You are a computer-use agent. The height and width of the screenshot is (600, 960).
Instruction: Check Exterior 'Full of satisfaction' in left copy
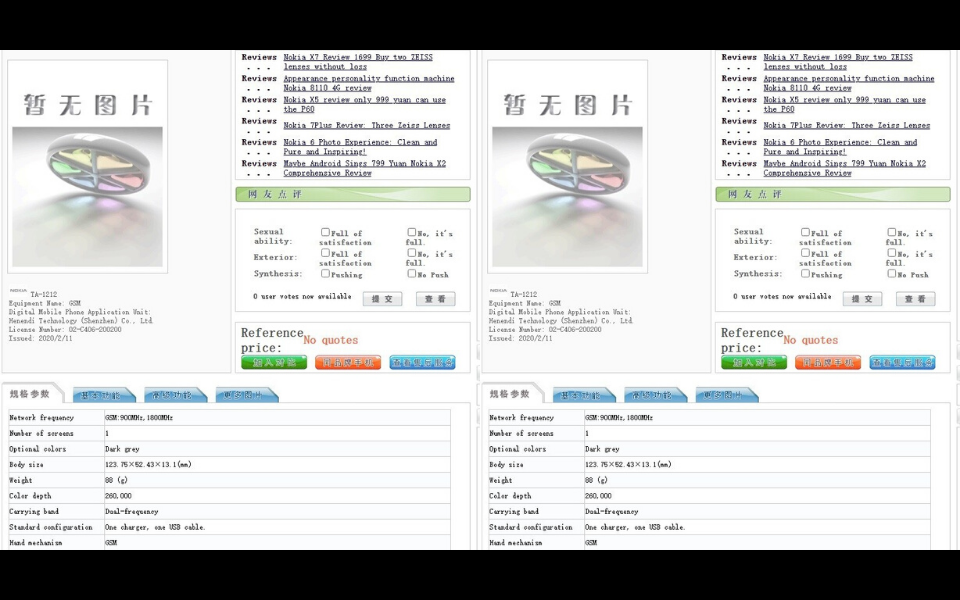point(325,253)
